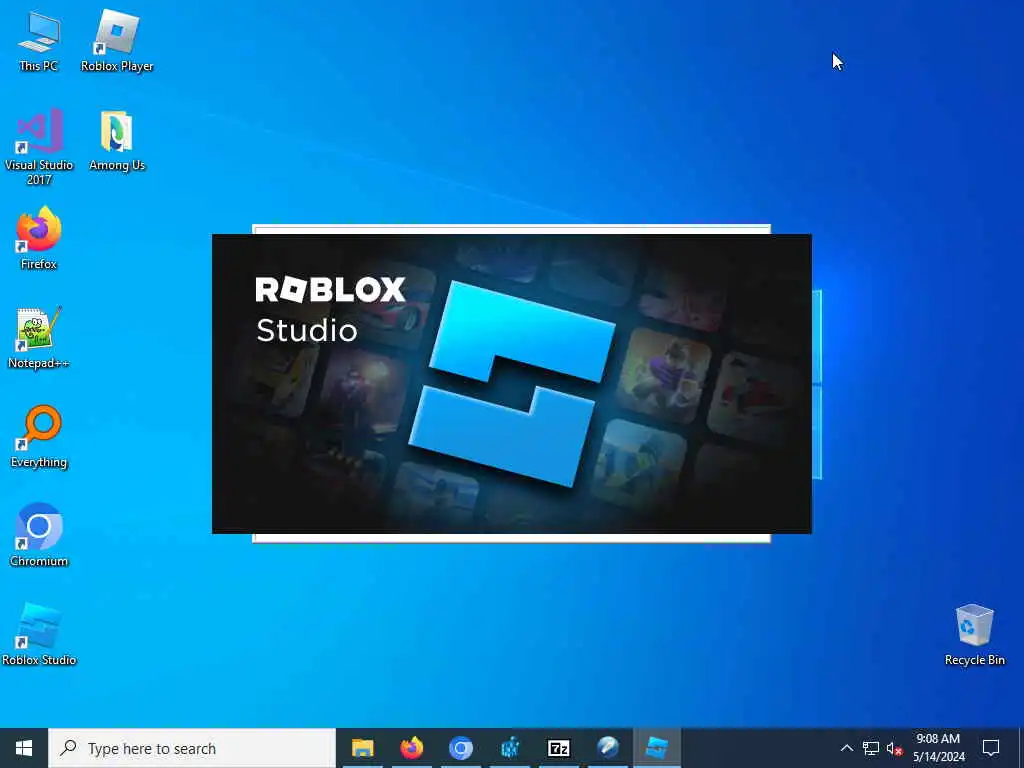Open File Explorer from the taskbar
The width and height of the screenshot is (1024, 768).
[x=362, y=748]
